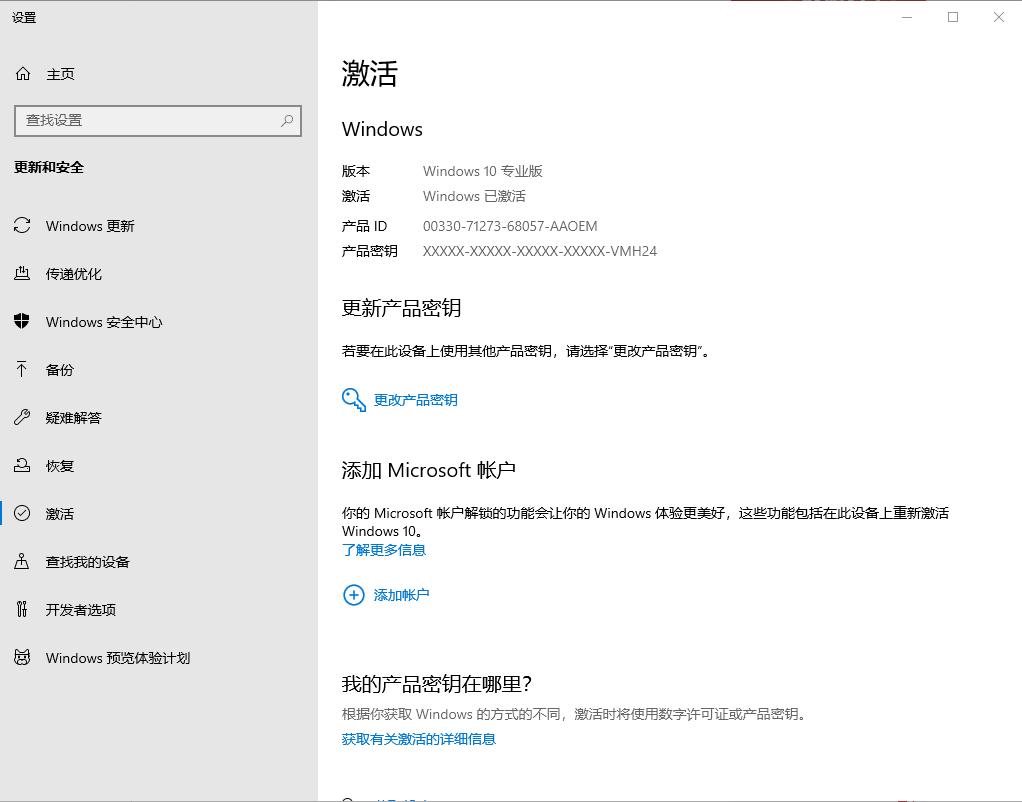
Task: Click the 疑难解答 wrench icon
Action: click(22, 418)
